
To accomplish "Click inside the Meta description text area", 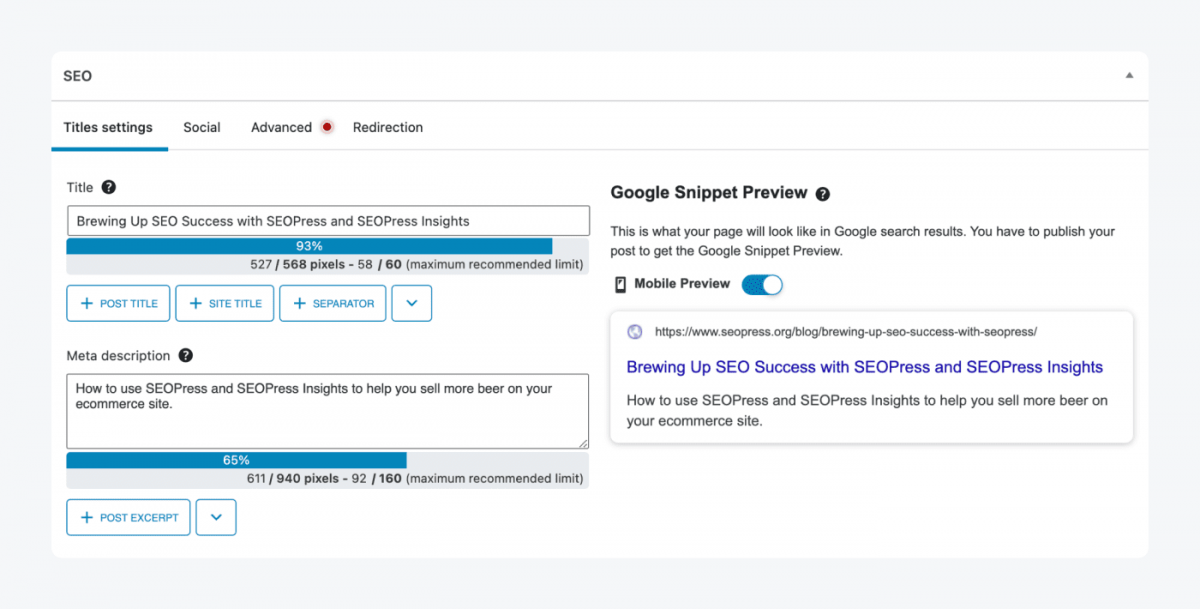I will click(327, 410).
